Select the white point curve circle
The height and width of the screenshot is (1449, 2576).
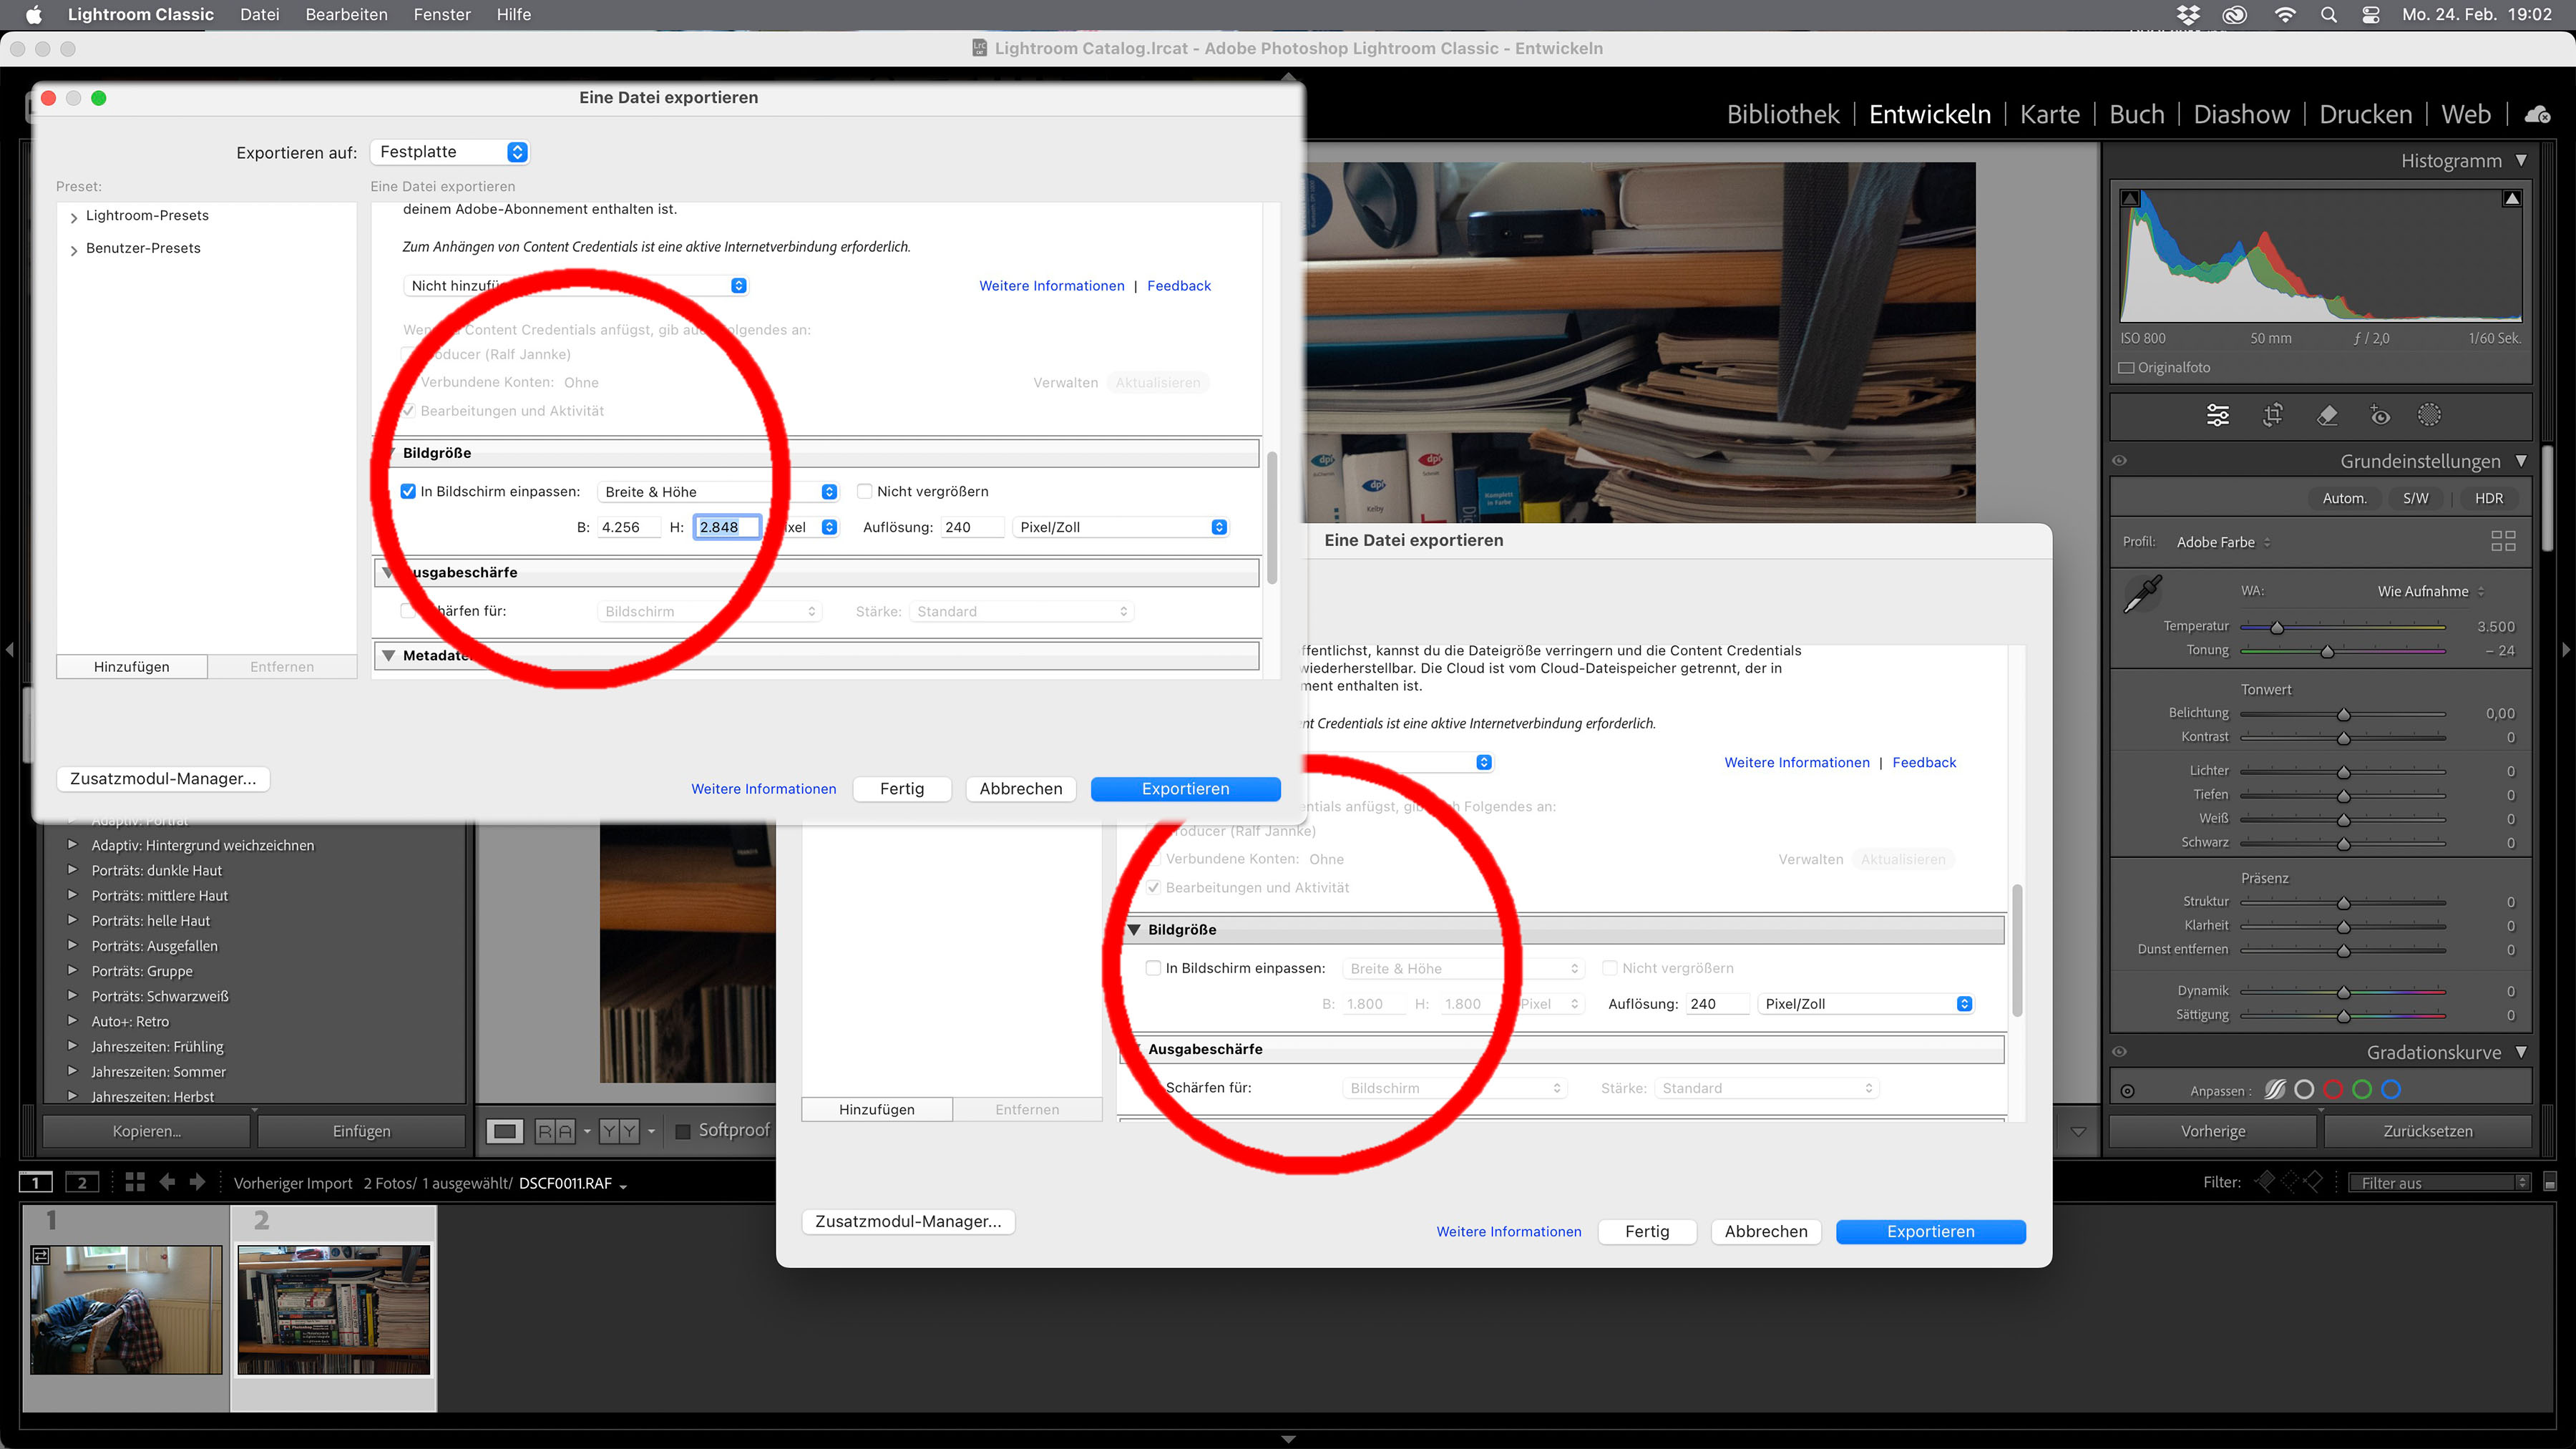pyautogui.click(x=2304, y=1090)
